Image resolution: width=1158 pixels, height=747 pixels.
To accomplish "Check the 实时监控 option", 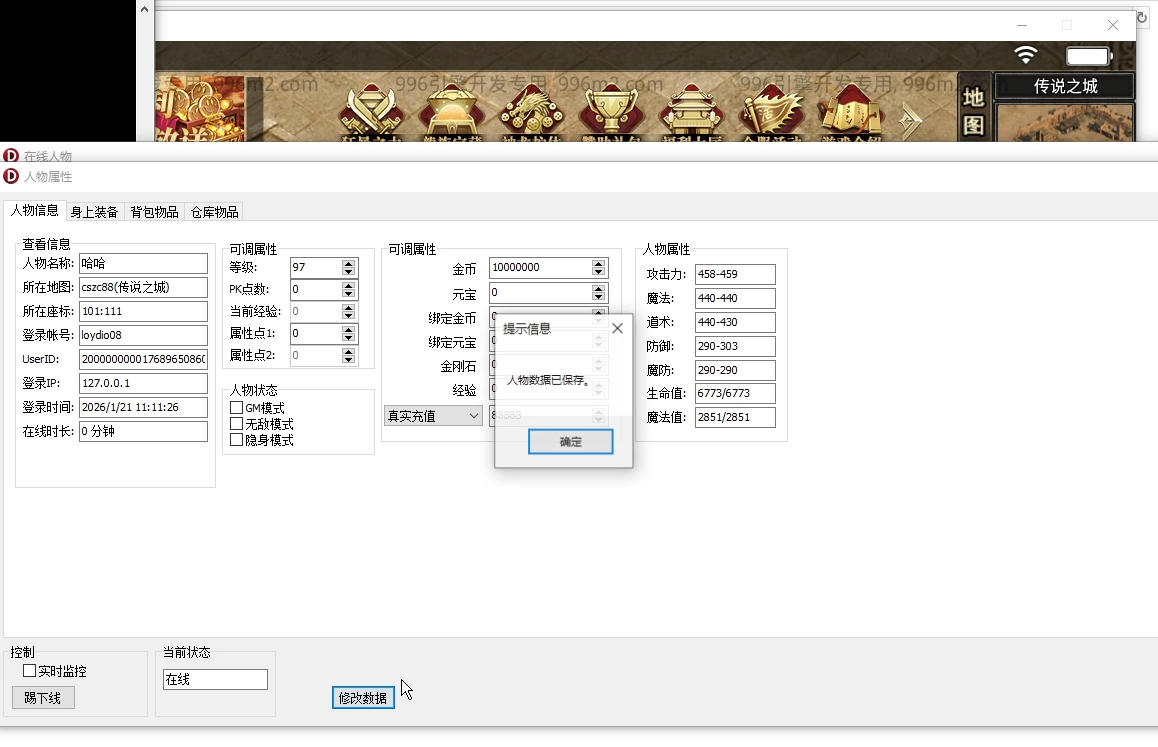I will (x=30, y=671).
